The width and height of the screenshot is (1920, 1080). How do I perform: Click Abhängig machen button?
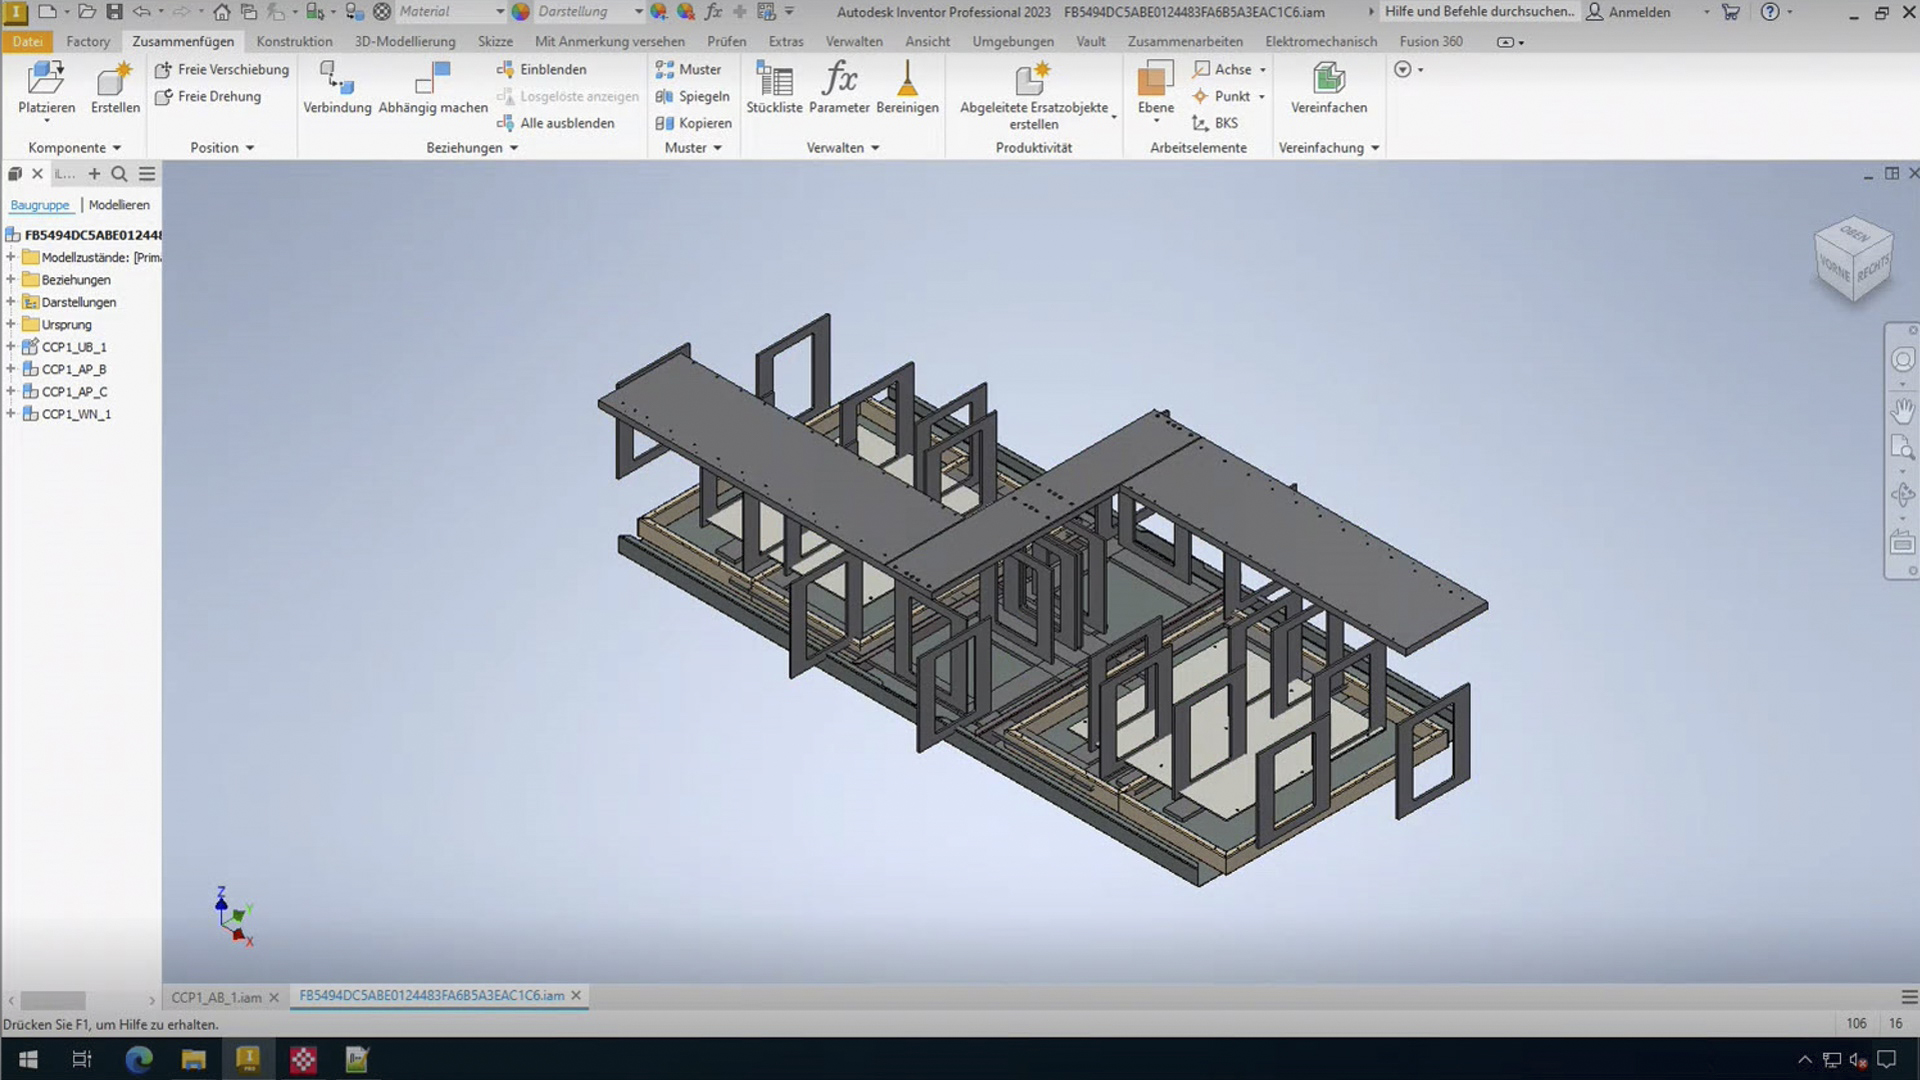(x=433, y=88)
